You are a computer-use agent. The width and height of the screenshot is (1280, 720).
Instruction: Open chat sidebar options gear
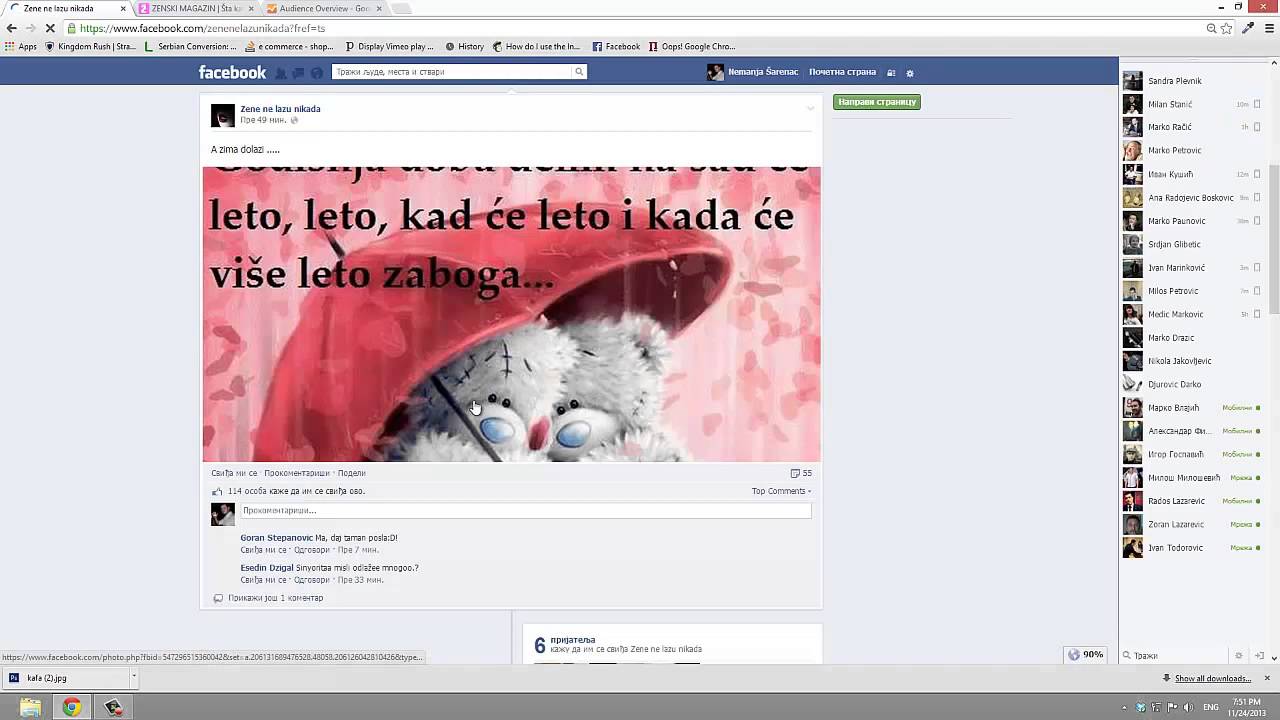(1239, 656)
